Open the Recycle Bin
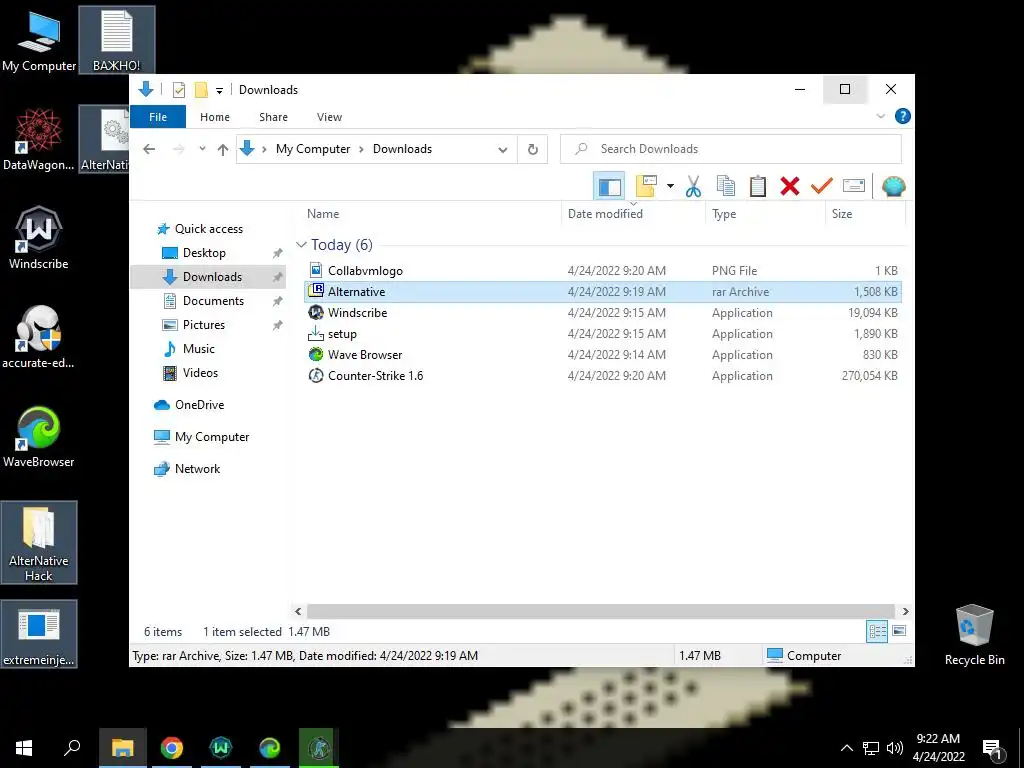The height and width of the screenshot is (768, 1024). pos(974,635)
